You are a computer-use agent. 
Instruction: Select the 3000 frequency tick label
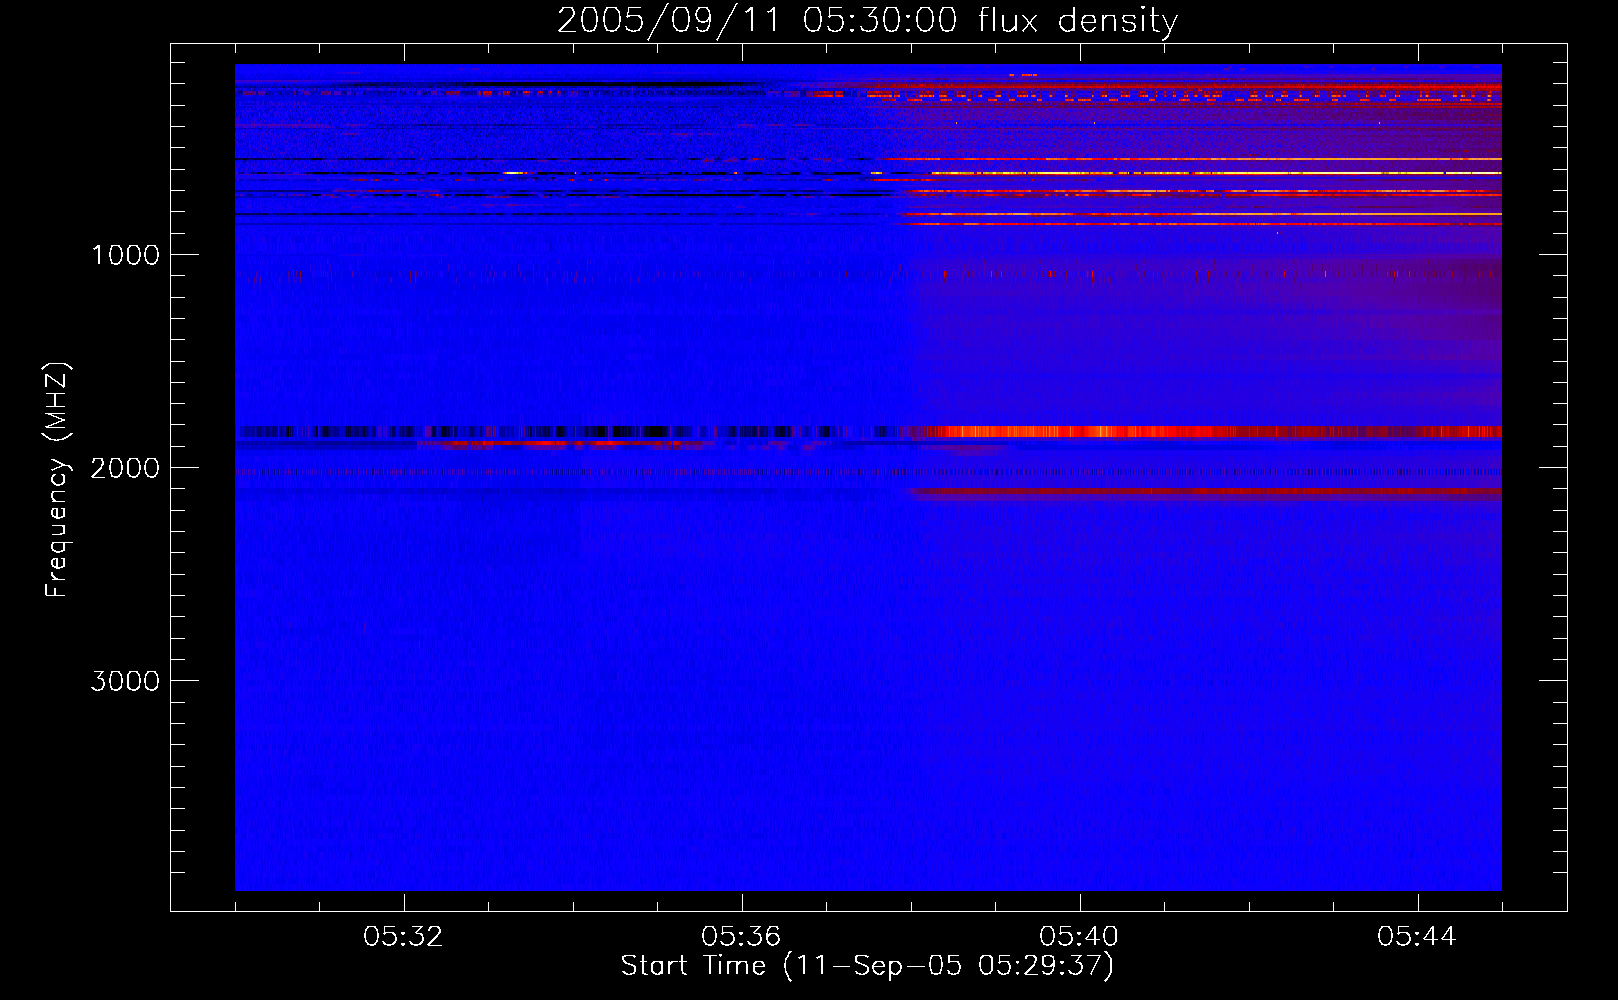(x=125, y=681)
